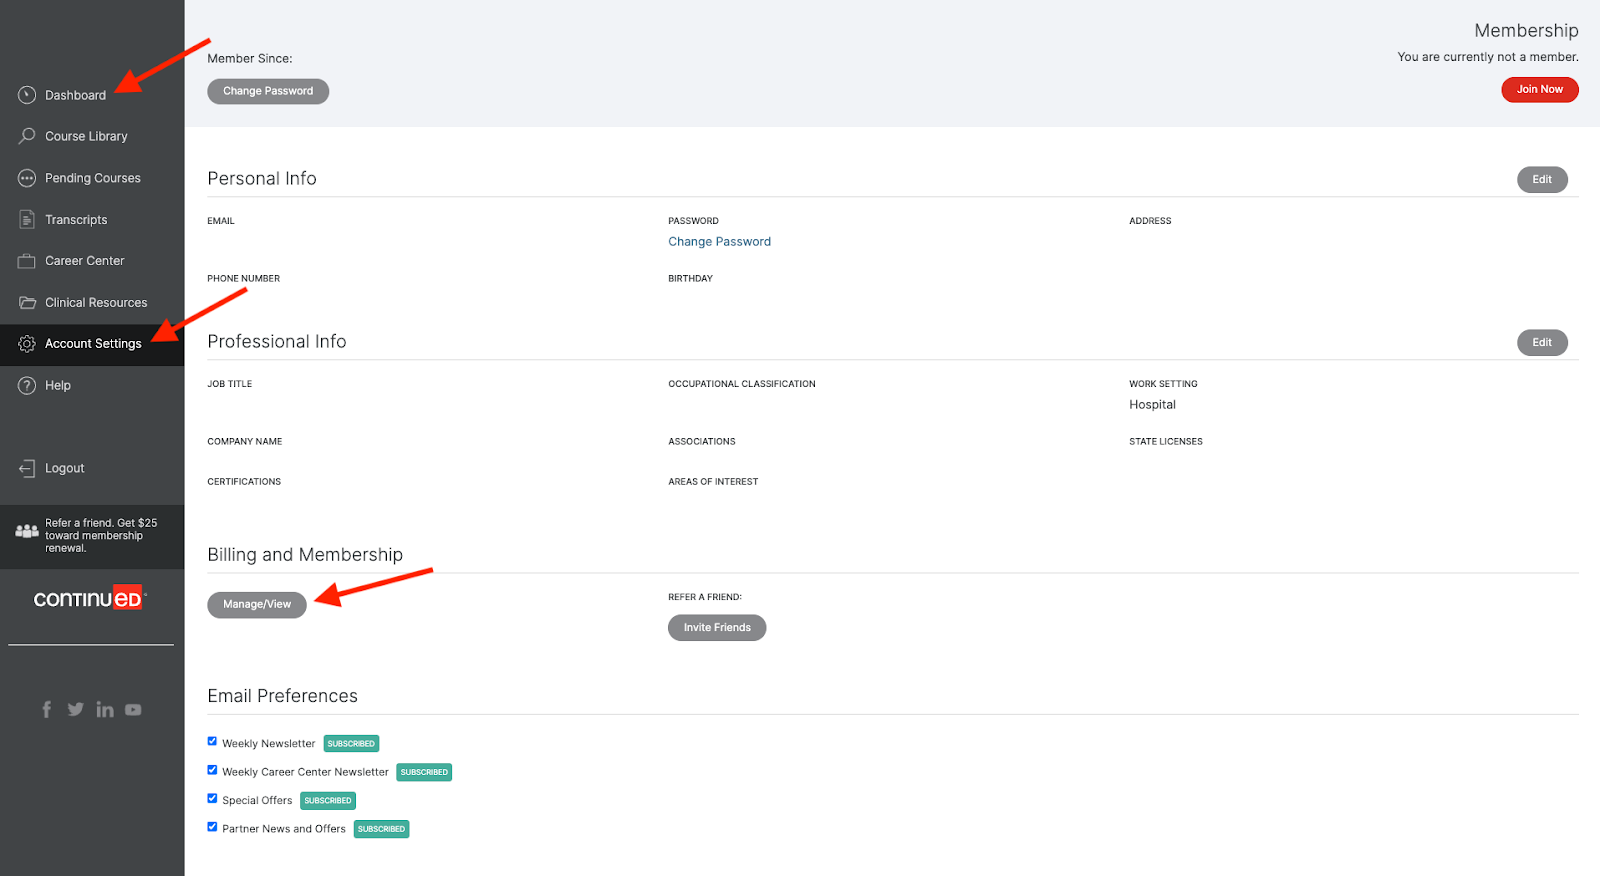Click the Logout arrow icon
Viewport: 1600px width, 876px height.
point(27,468)
